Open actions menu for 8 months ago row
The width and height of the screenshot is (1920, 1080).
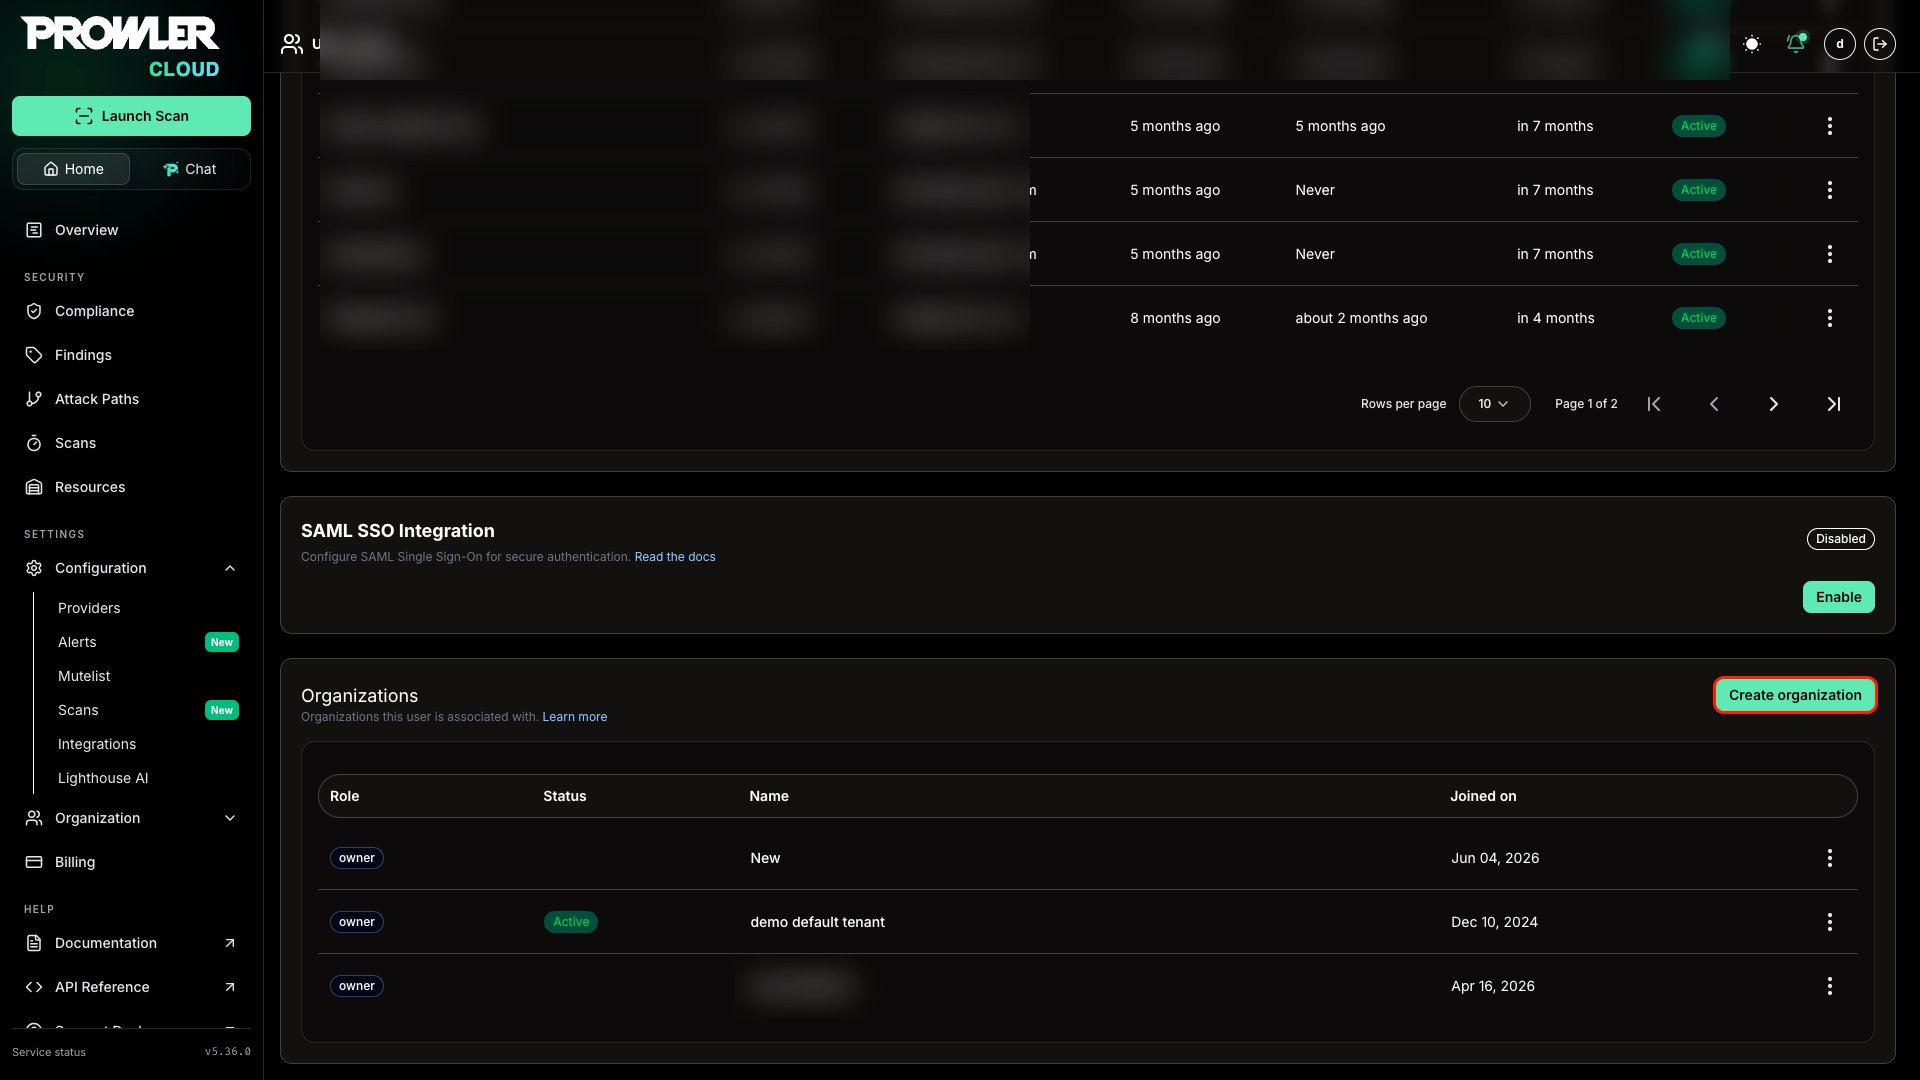pyautogui.click(x=1830, y=318)
